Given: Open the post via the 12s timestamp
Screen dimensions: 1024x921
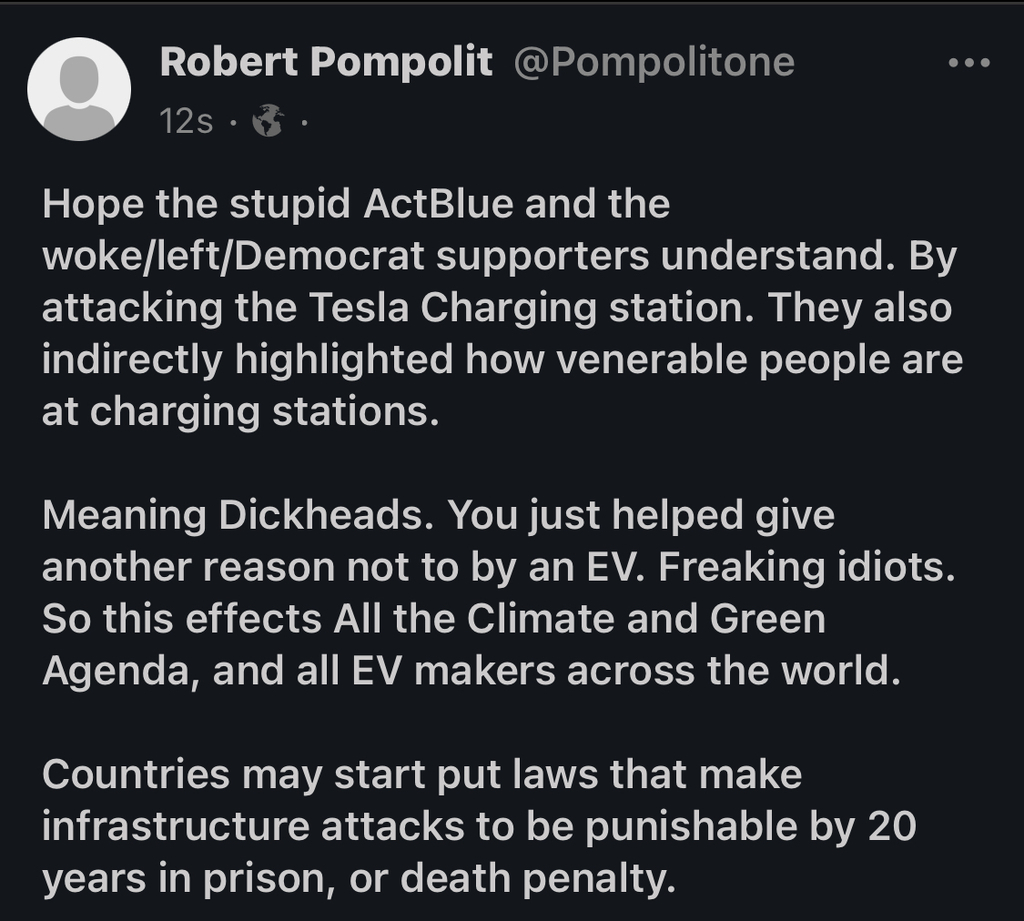Looking at the screenshot, I should click(186, 122).
